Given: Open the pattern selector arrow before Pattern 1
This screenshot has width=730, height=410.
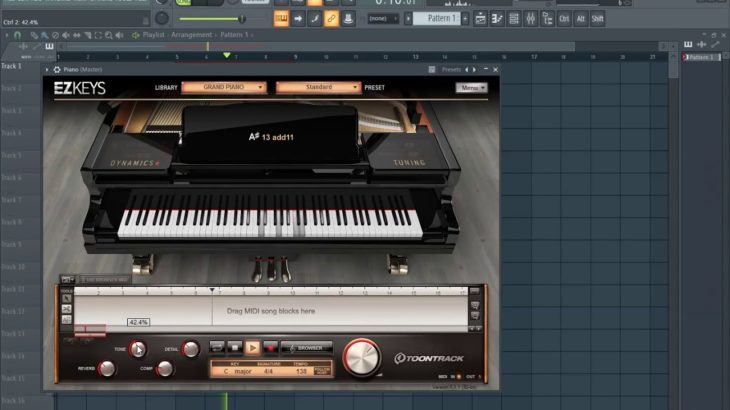Looking at the screenshot, I should (408, 19).
